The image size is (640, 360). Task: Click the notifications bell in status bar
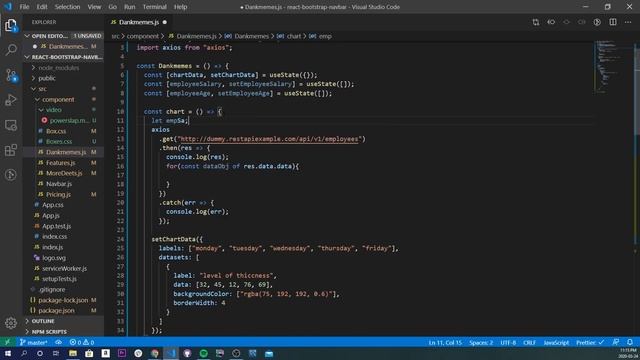pyautogui.click(x=630, y=342)
